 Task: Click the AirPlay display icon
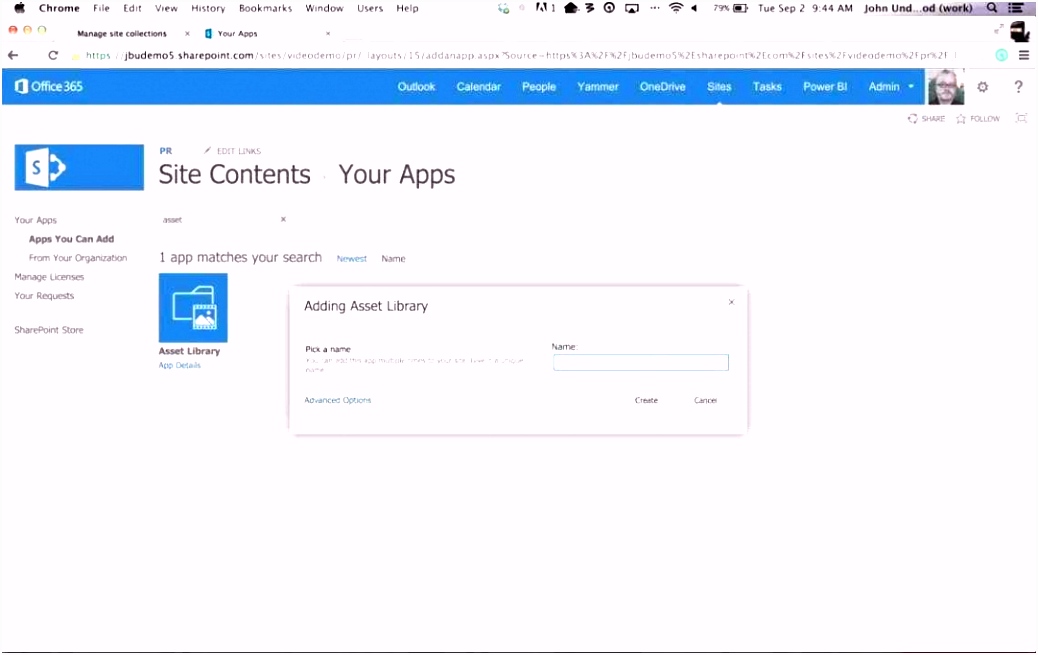(x=632, y=8)
